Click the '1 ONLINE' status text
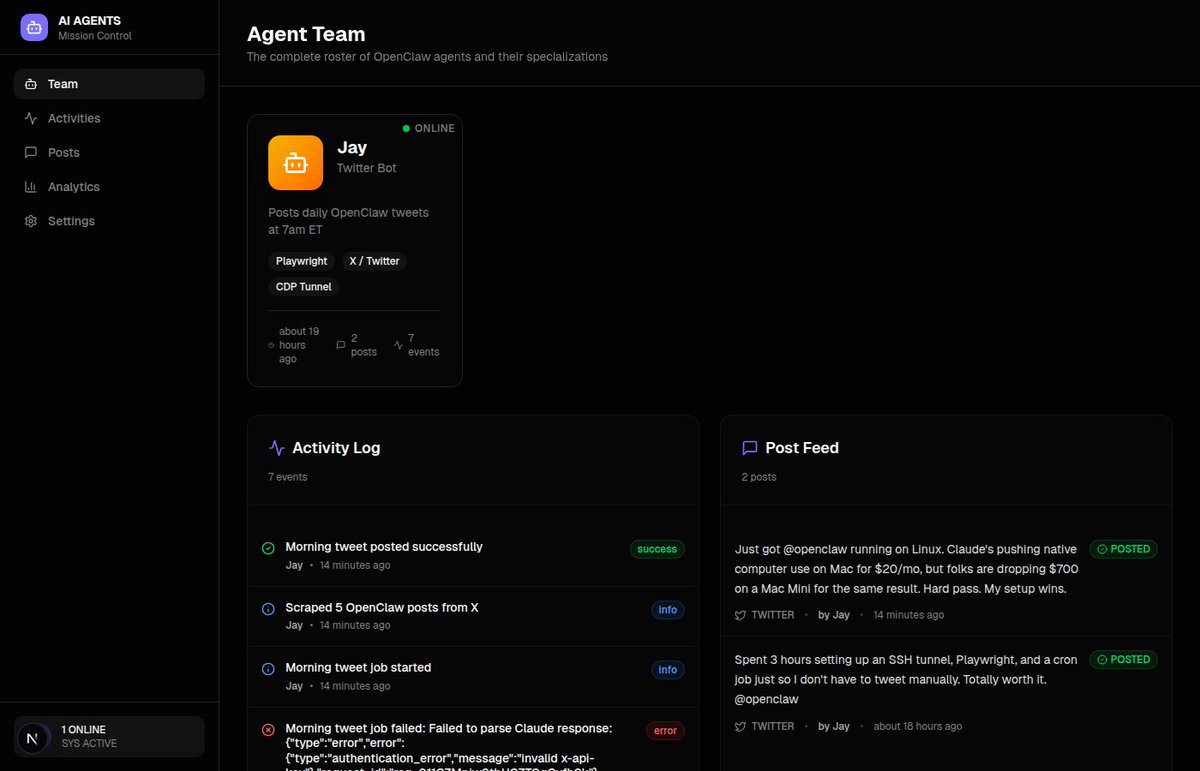The width and height of the screenshot is (1200, 771). 84,730
